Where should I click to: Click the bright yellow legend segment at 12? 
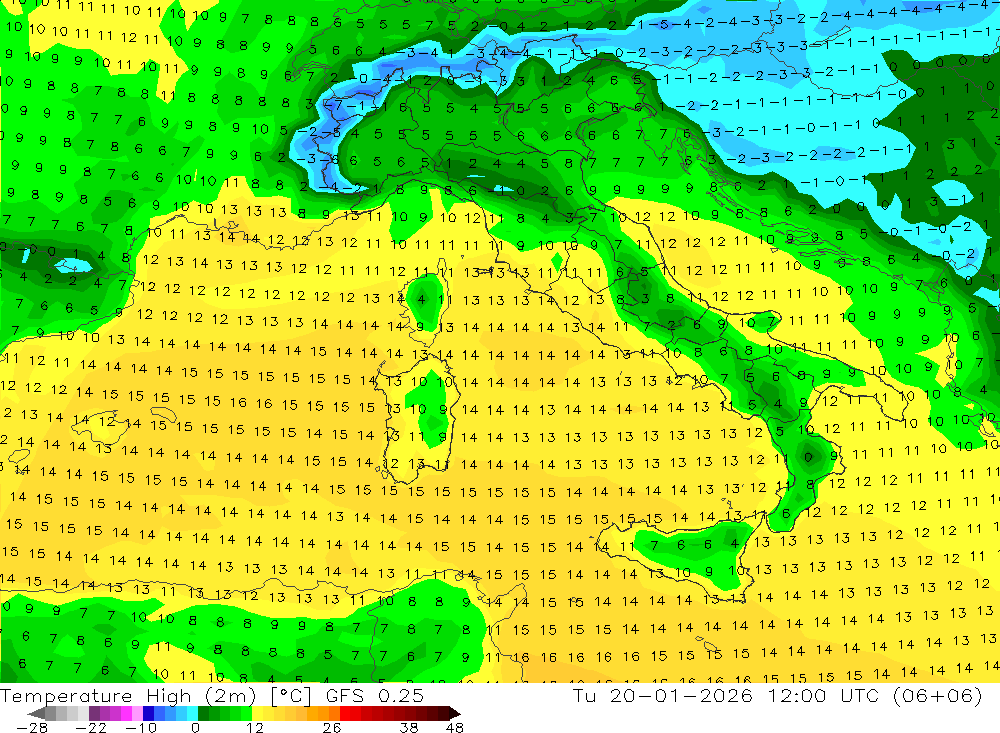click(x=258, y=713)
